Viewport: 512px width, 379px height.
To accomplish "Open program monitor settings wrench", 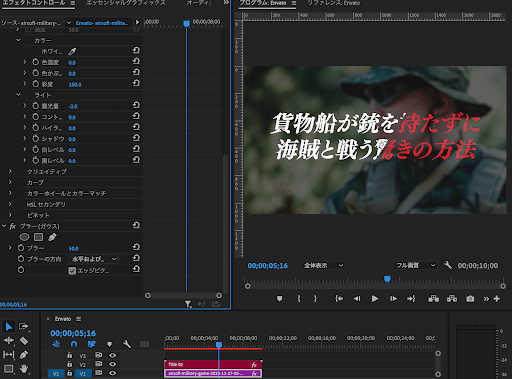I will 448,265.
